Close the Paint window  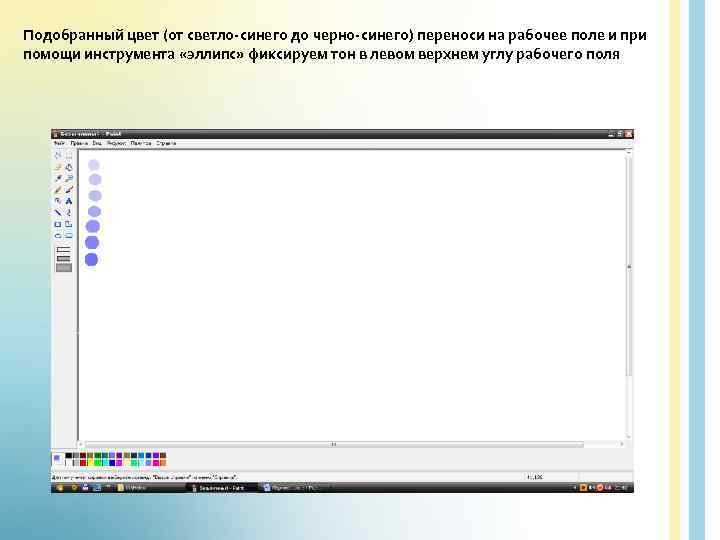[629, 134]
